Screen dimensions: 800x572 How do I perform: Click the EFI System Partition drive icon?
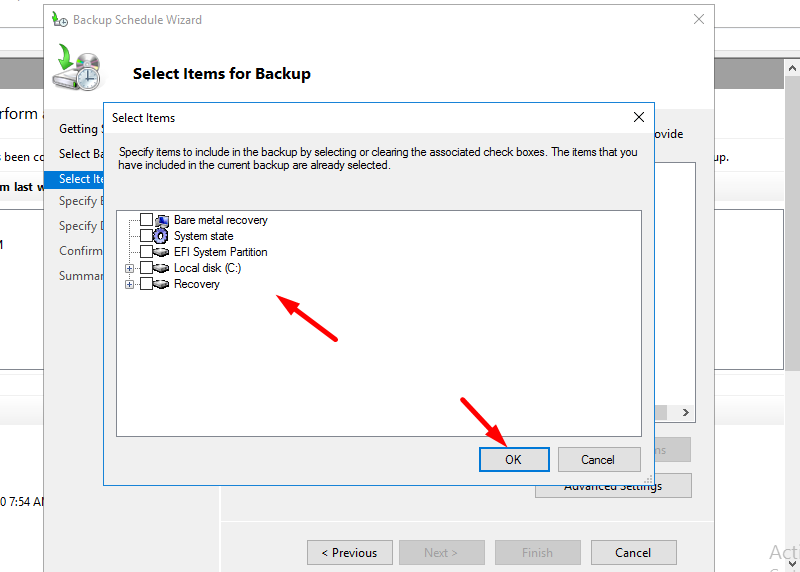pyautogui.click(x=162, y=252)
